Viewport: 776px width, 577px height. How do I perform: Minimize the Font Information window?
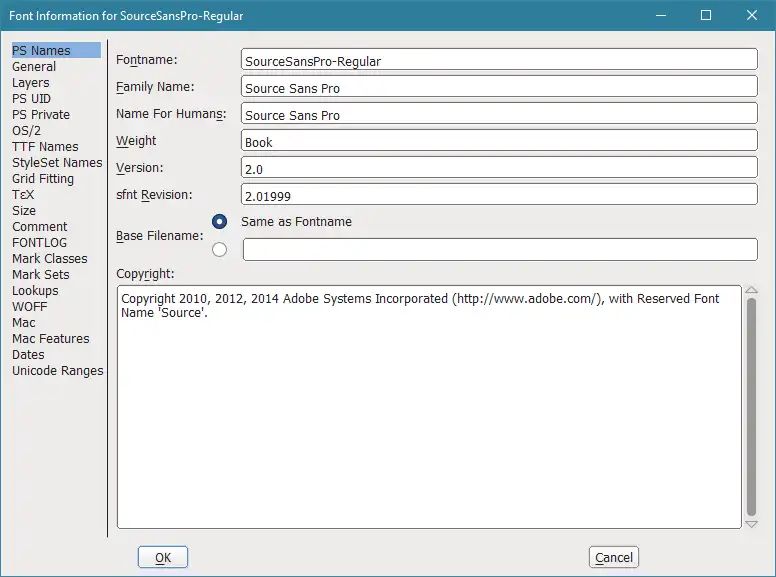pos(661,15)
